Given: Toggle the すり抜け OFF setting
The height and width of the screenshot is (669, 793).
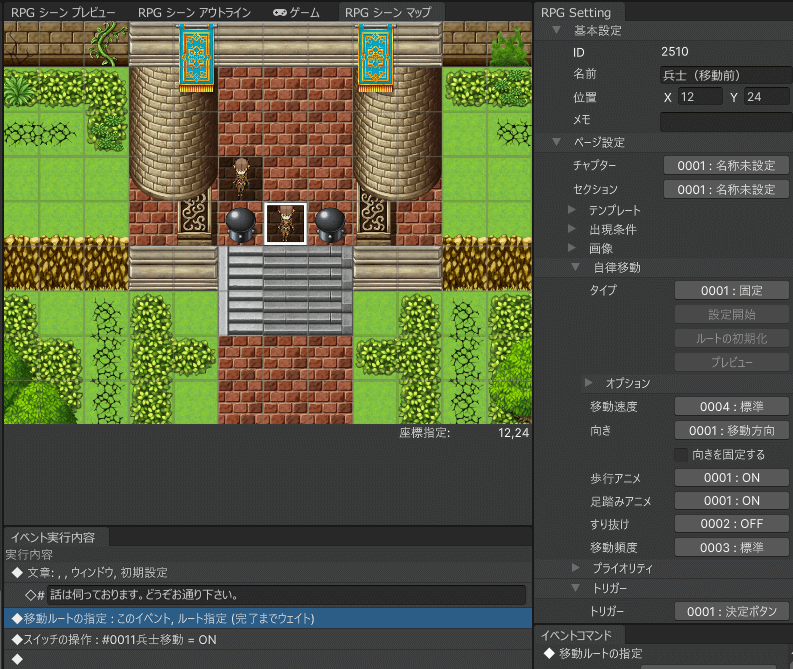Looking at the screenshot, I should click(732, 524).
